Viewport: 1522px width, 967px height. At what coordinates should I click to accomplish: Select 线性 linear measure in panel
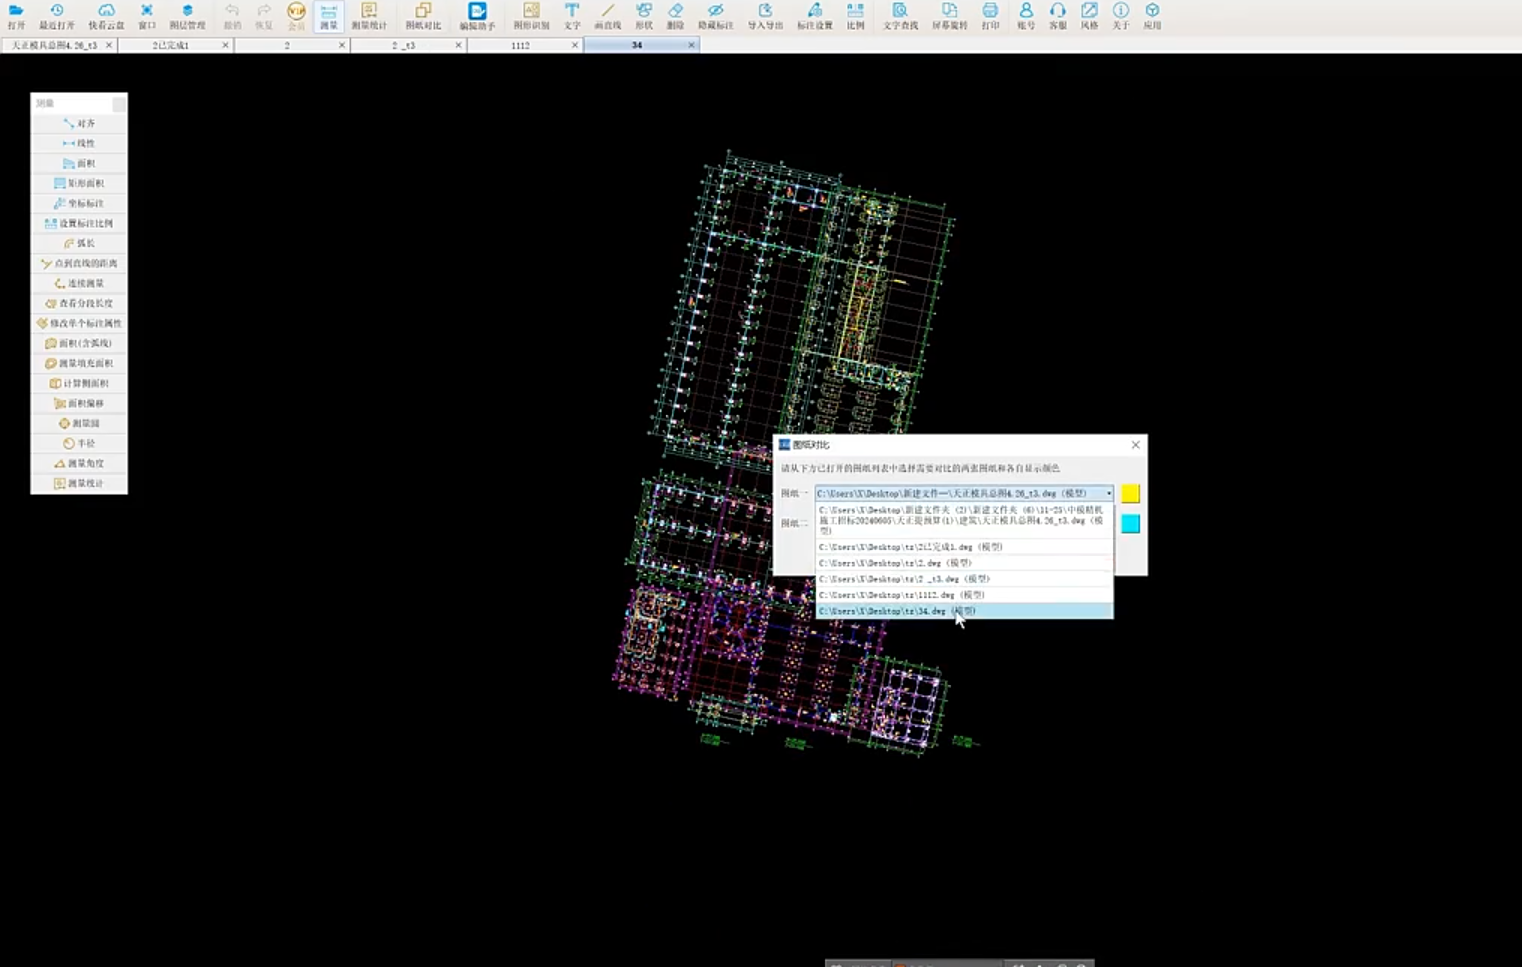(x=79, y=143)
